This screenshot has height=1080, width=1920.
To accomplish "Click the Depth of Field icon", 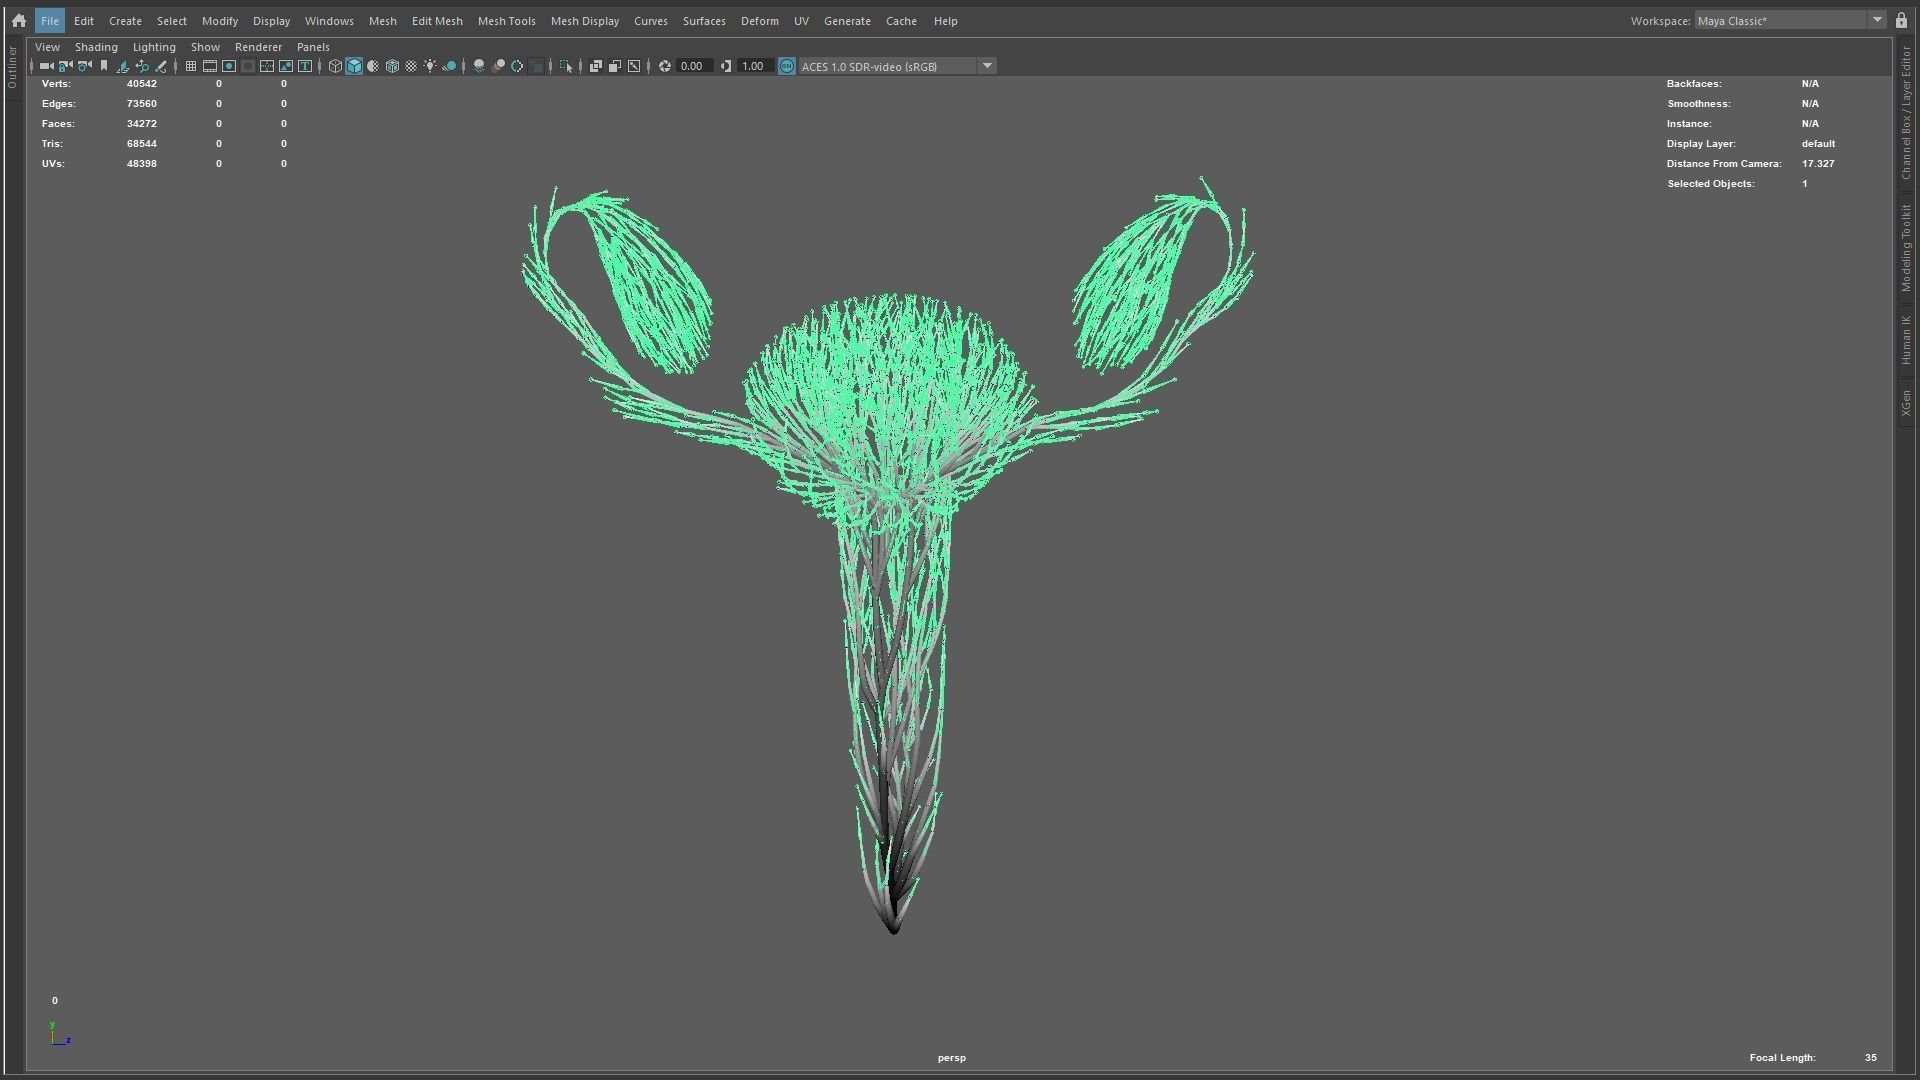I will [x=537, y=66].
